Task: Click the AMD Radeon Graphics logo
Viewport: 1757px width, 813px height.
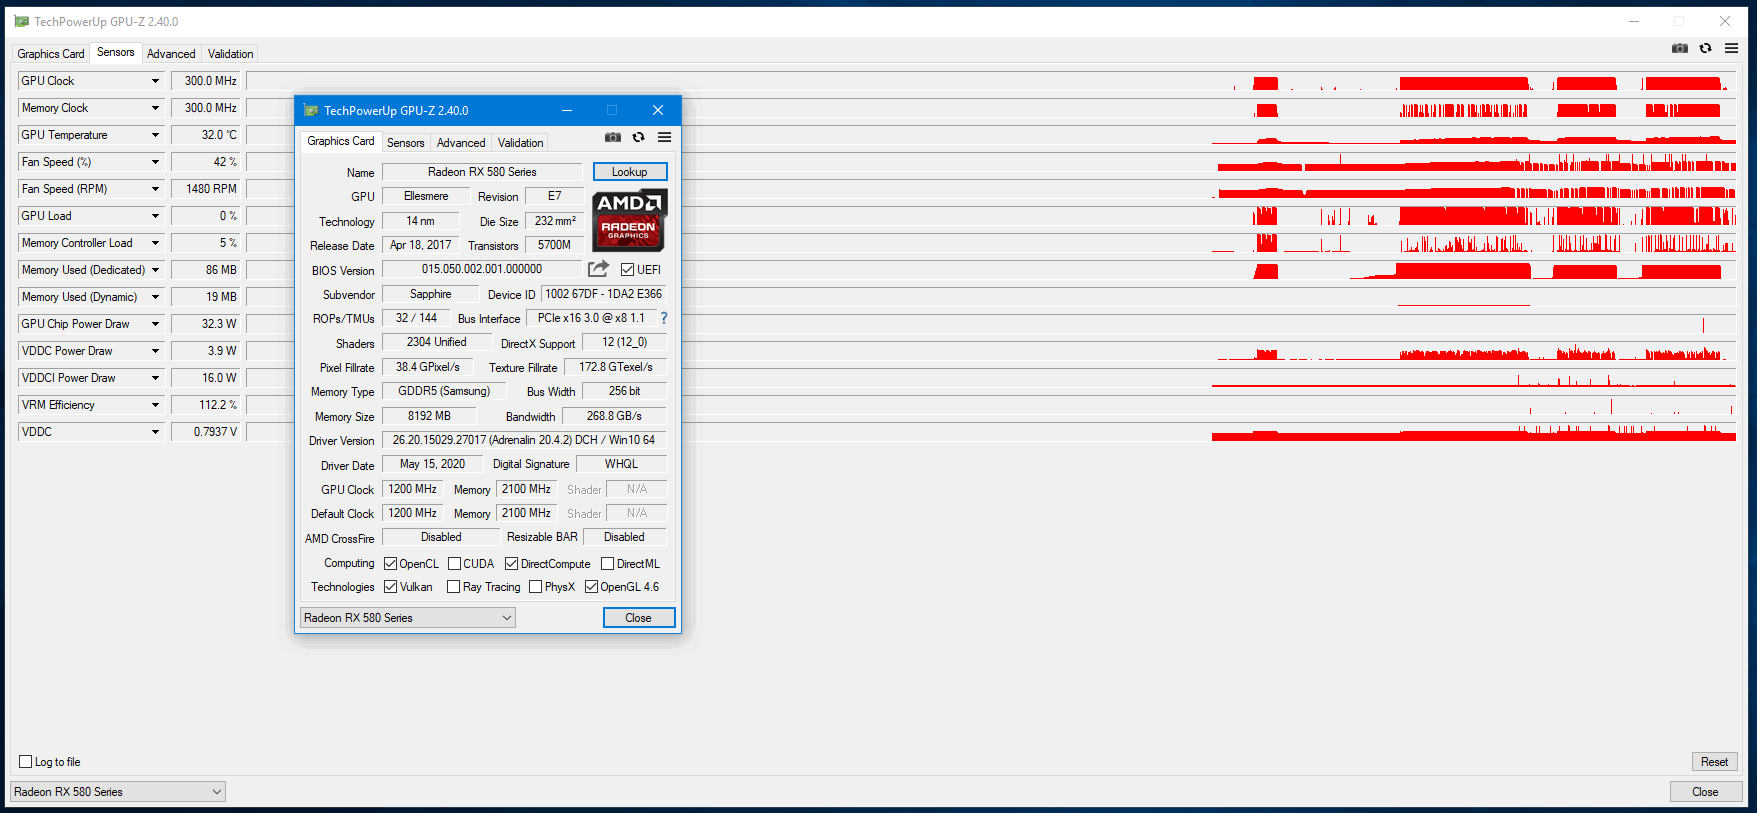Action: [x=629, y=220]
